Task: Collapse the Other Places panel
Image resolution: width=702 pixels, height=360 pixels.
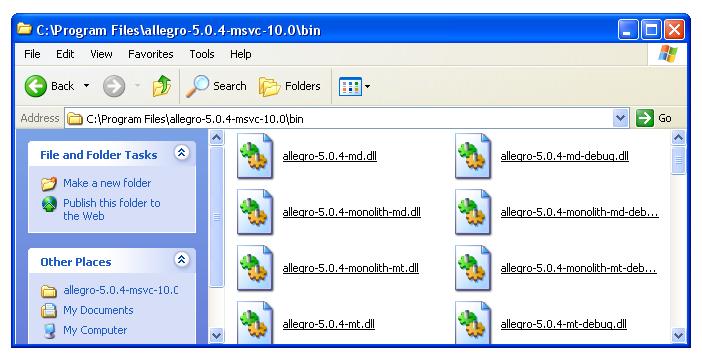Action: [x=181, y=260]
